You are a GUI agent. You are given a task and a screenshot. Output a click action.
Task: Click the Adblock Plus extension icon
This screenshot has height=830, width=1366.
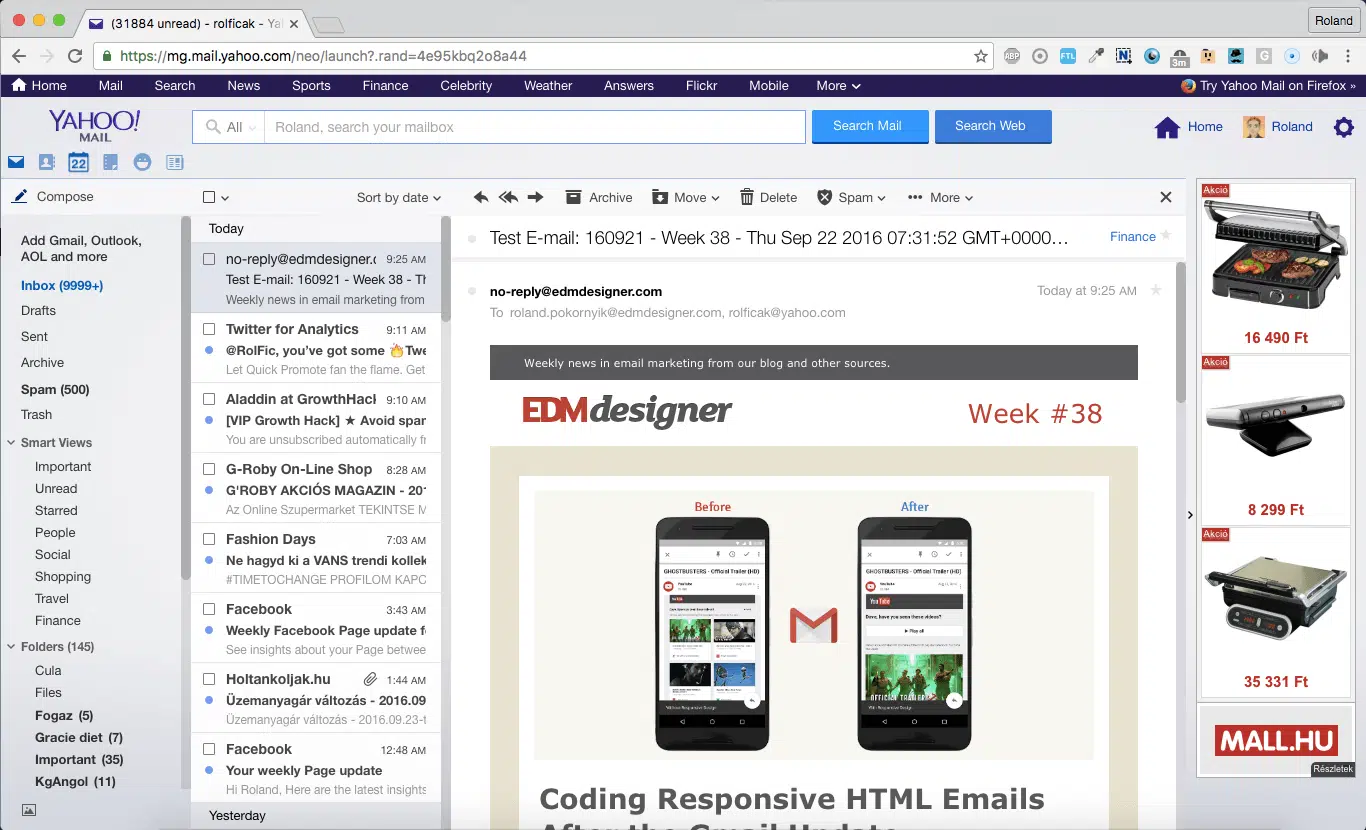click(x=1012, y=56)
